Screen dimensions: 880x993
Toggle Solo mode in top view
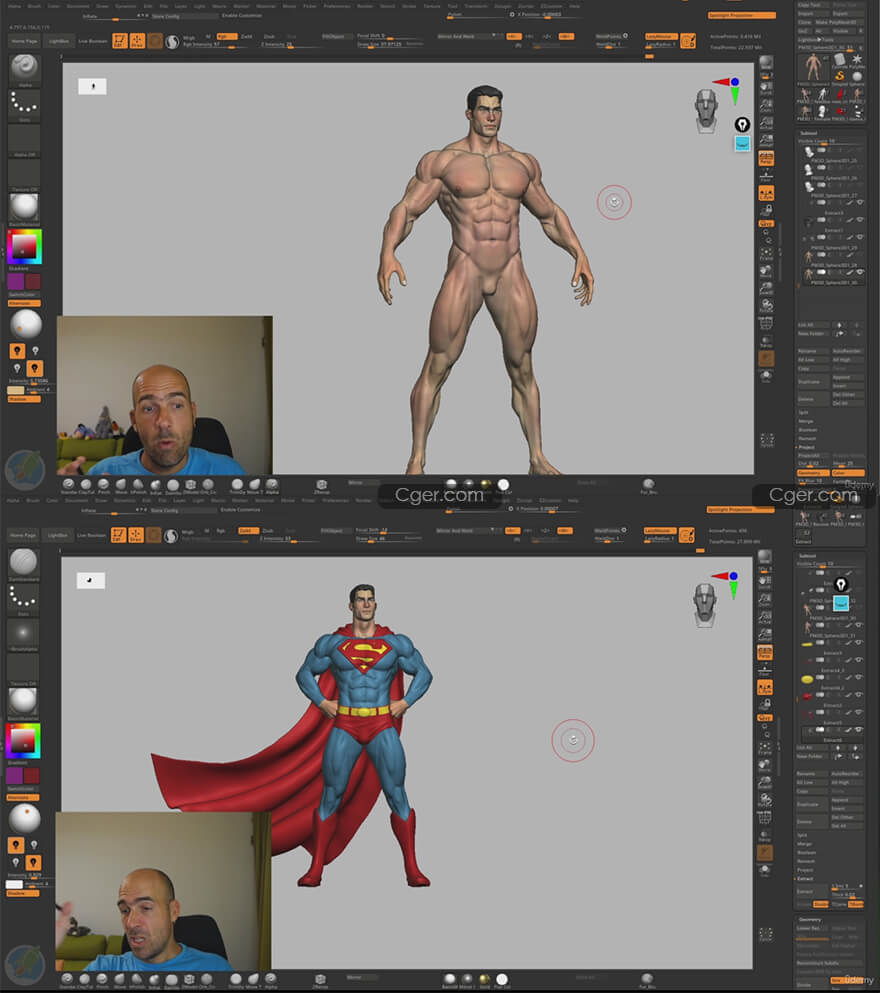766,376
